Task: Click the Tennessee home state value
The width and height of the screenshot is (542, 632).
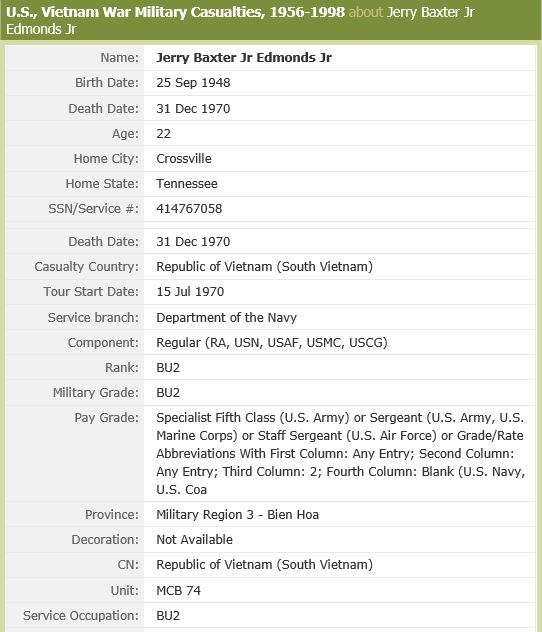Action: 187,184
